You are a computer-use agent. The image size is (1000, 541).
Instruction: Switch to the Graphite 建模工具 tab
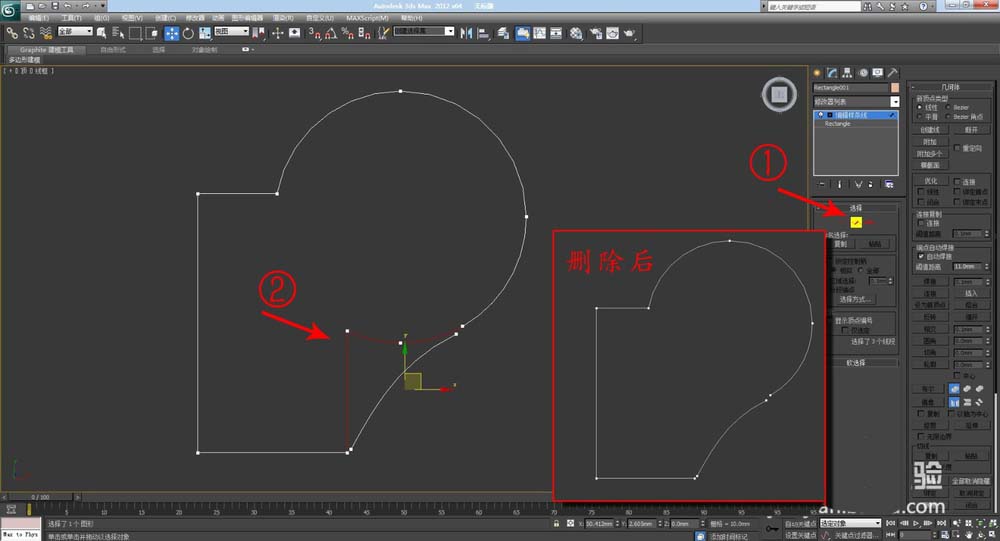click(x=47, y=48)
